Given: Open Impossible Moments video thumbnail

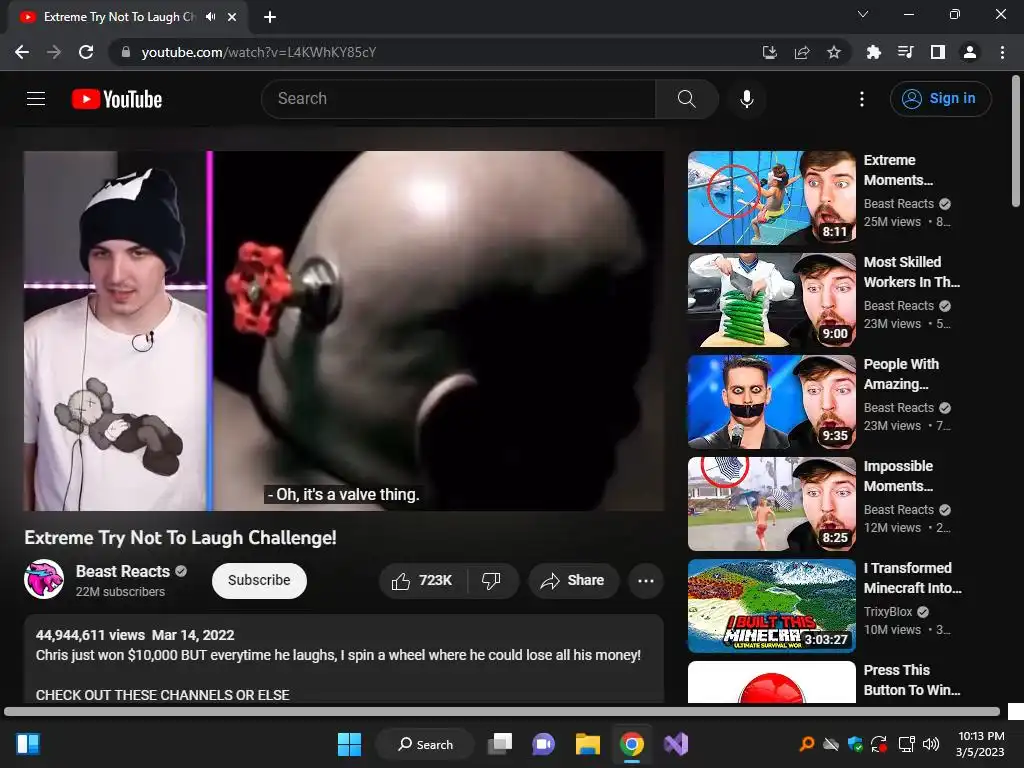Looking at the screenshot, I should (x=771, y=504).
